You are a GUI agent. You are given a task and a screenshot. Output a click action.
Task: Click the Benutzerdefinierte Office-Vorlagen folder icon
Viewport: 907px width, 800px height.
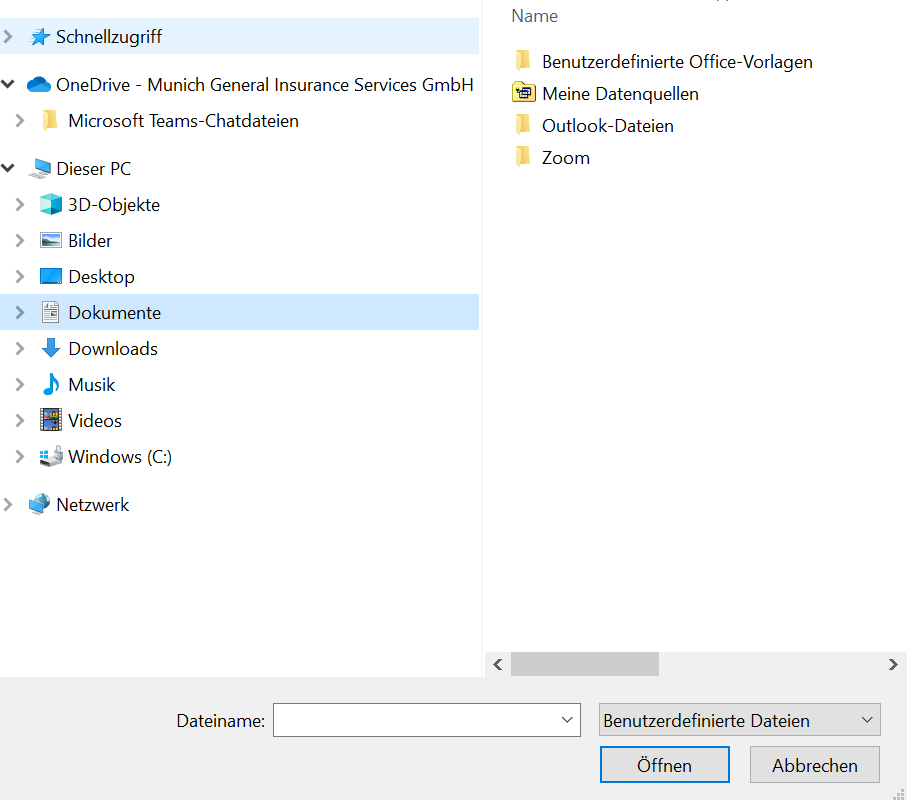click(x=522, y=61)
